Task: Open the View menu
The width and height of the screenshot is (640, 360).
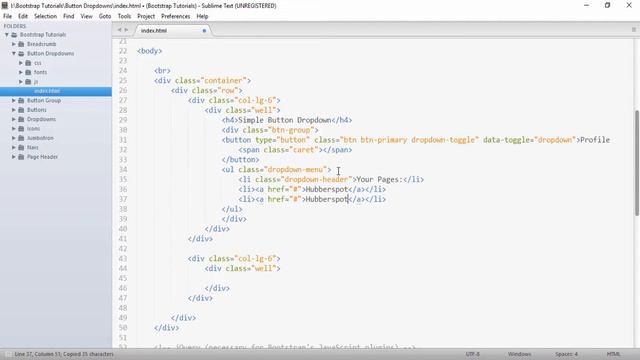Action: tap(87, 16)
